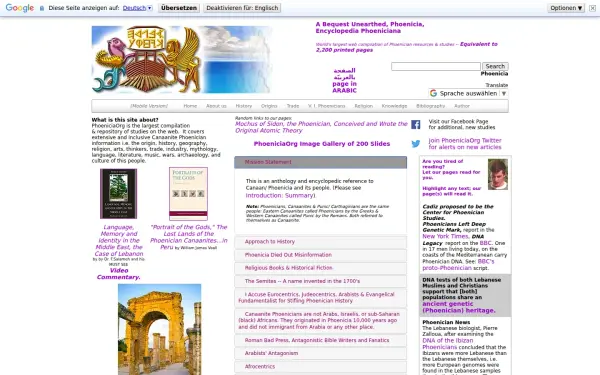Click the A Bequest Unearthed, Phoenicia title
The width and height of the screenshot is (600, 375).
click(x=370, y=28)
